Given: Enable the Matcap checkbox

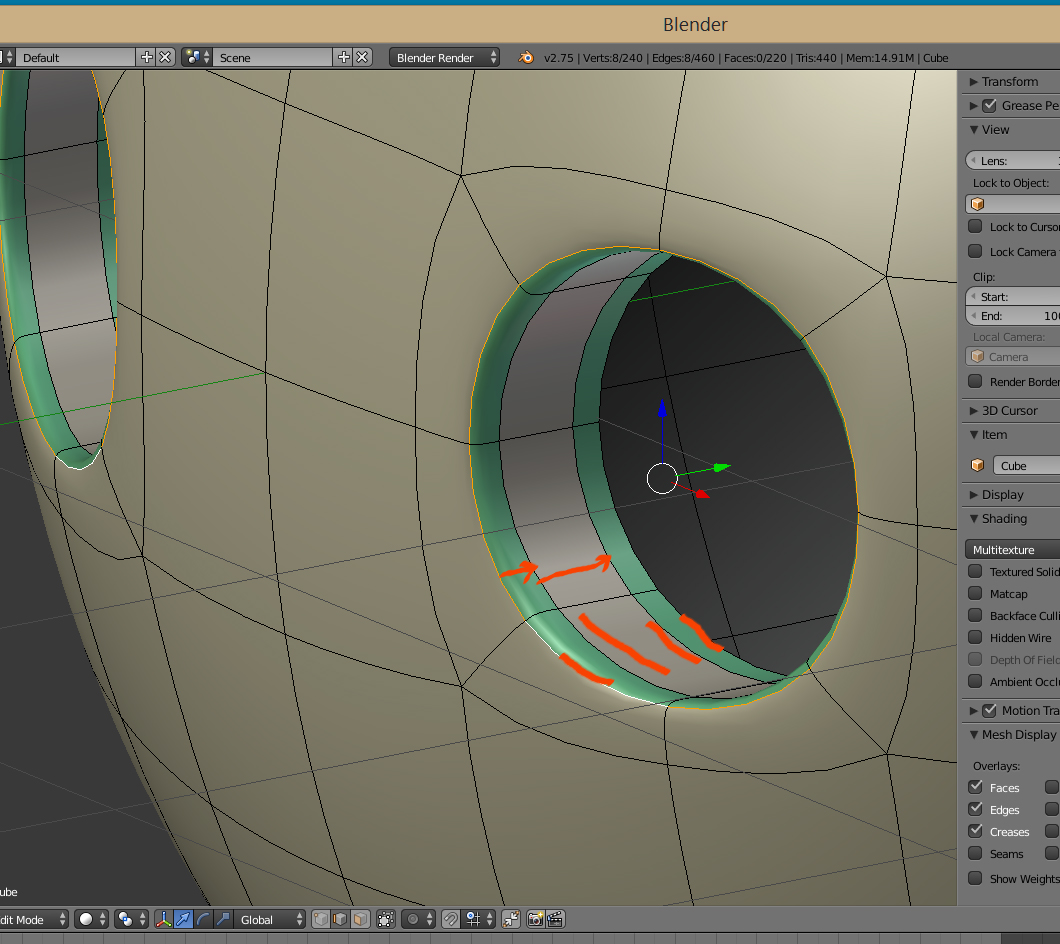Looking at the screenshot, I should click(975, 594).
